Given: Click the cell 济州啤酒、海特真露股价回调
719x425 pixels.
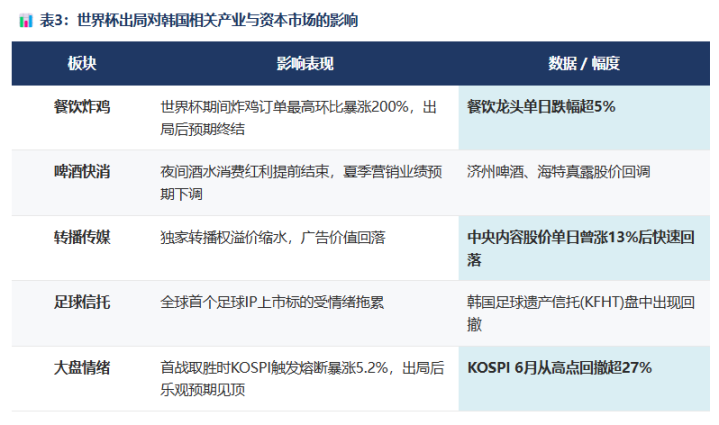Looking at the screenshot, I should (584, 183).
